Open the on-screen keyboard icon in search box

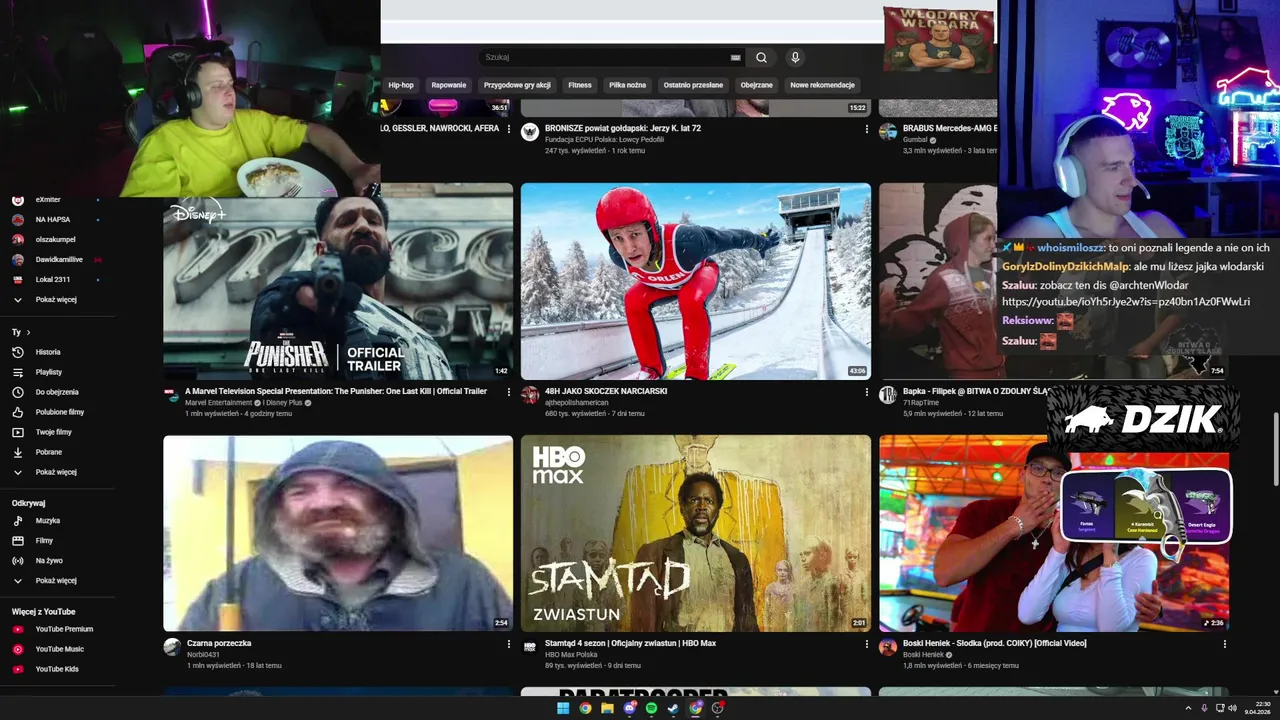(x=736, y=58)
